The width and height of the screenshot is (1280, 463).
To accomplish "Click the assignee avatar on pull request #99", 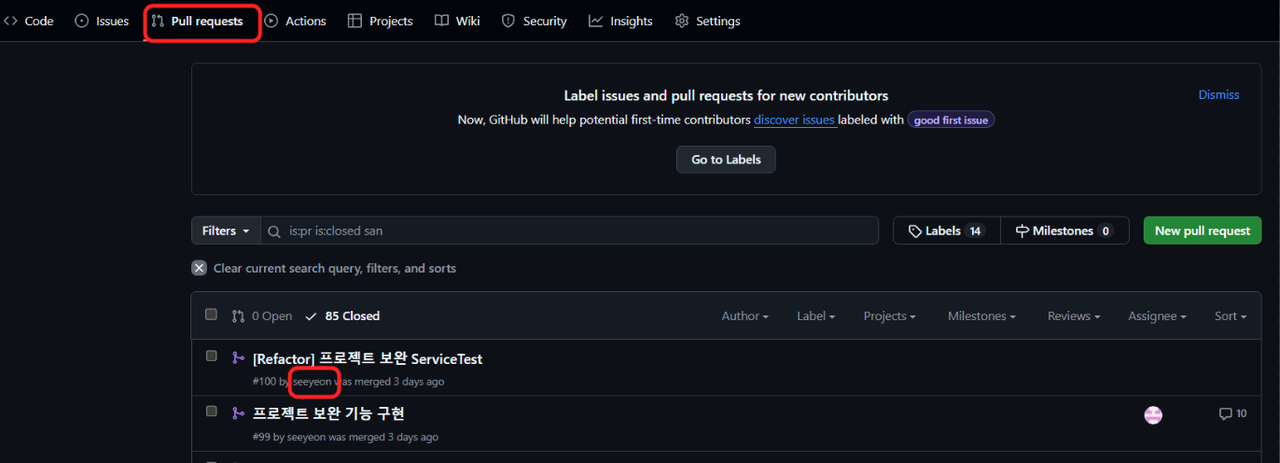I will coord(1153,415).
